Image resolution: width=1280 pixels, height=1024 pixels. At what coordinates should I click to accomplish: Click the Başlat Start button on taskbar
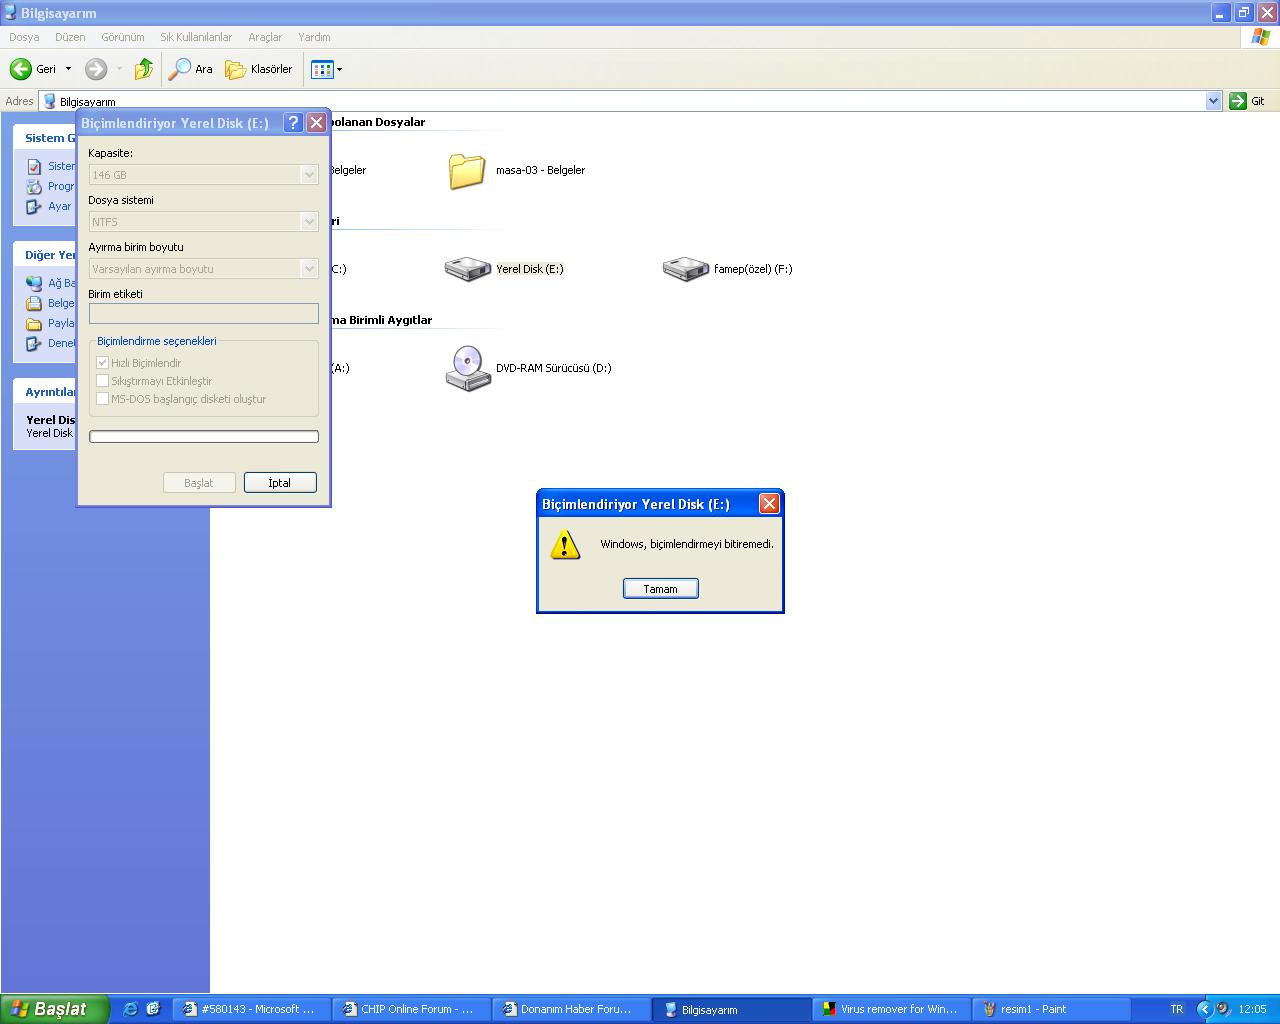pos(54,1009)
